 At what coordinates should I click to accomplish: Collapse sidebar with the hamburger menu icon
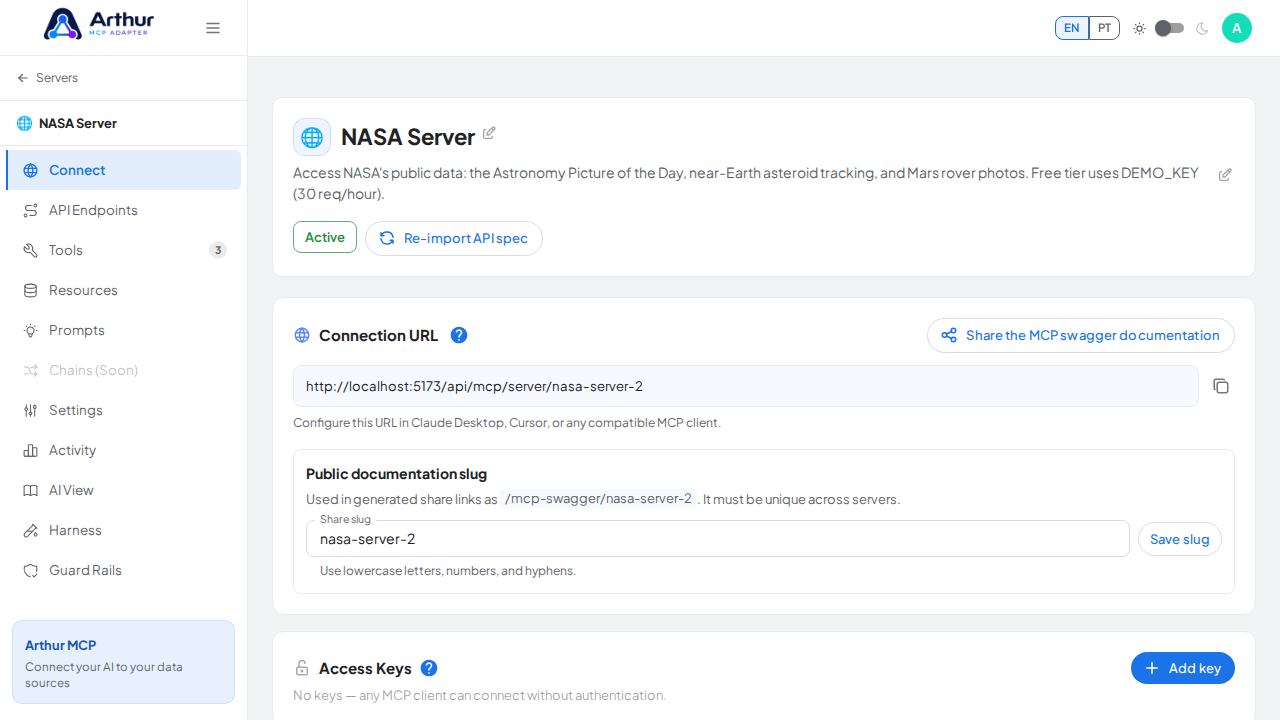213,28
